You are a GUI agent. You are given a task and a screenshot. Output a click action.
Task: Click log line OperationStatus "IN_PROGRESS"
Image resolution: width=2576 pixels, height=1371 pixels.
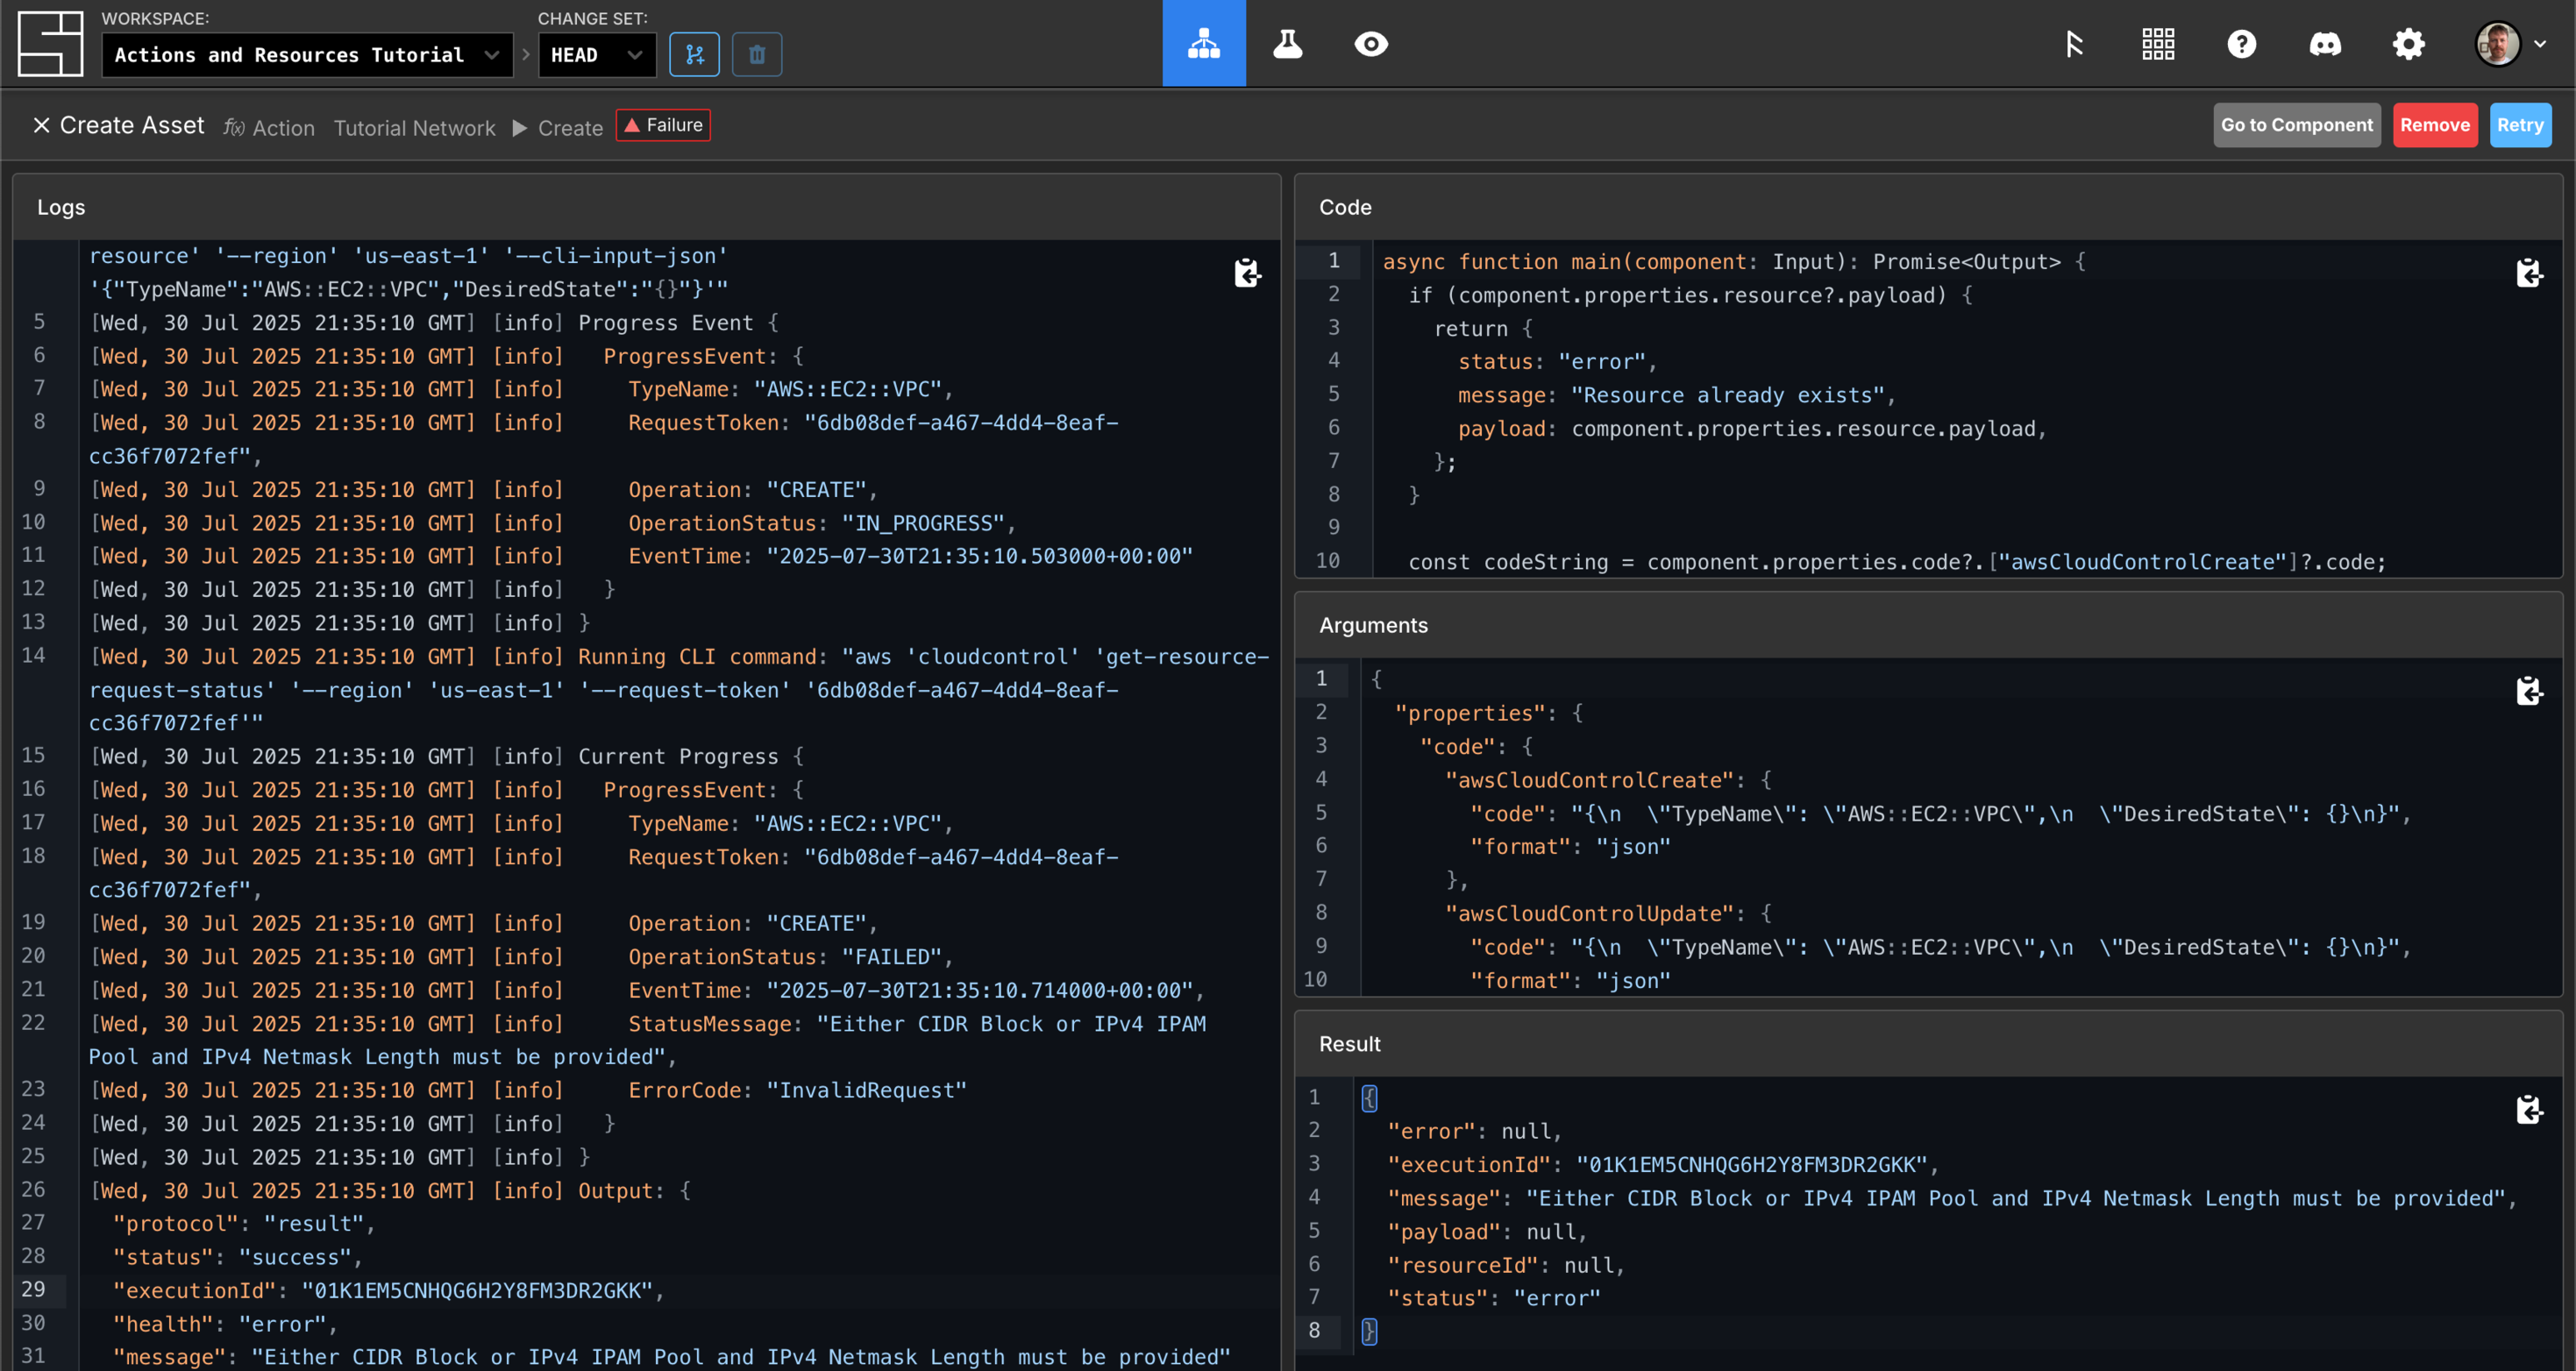pos(552,523)
